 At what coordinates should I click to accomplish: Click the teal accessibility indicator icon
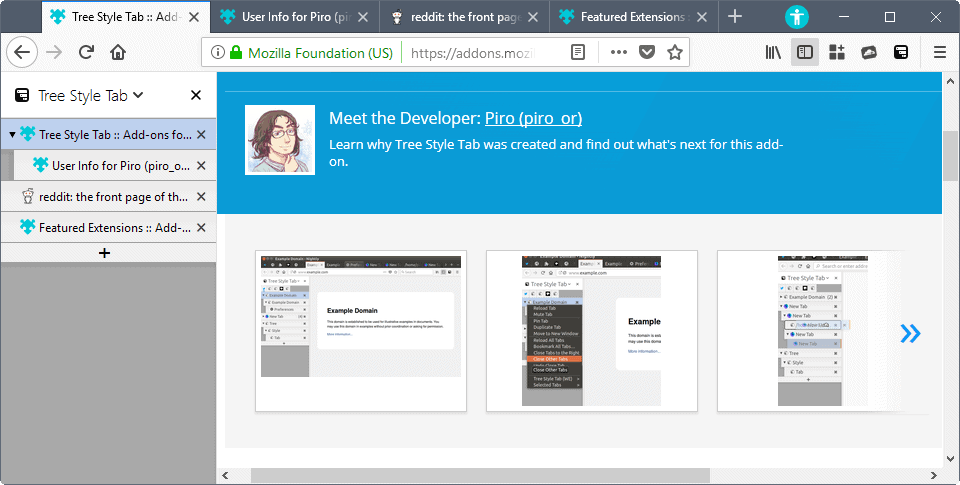(x=797, y=17)
